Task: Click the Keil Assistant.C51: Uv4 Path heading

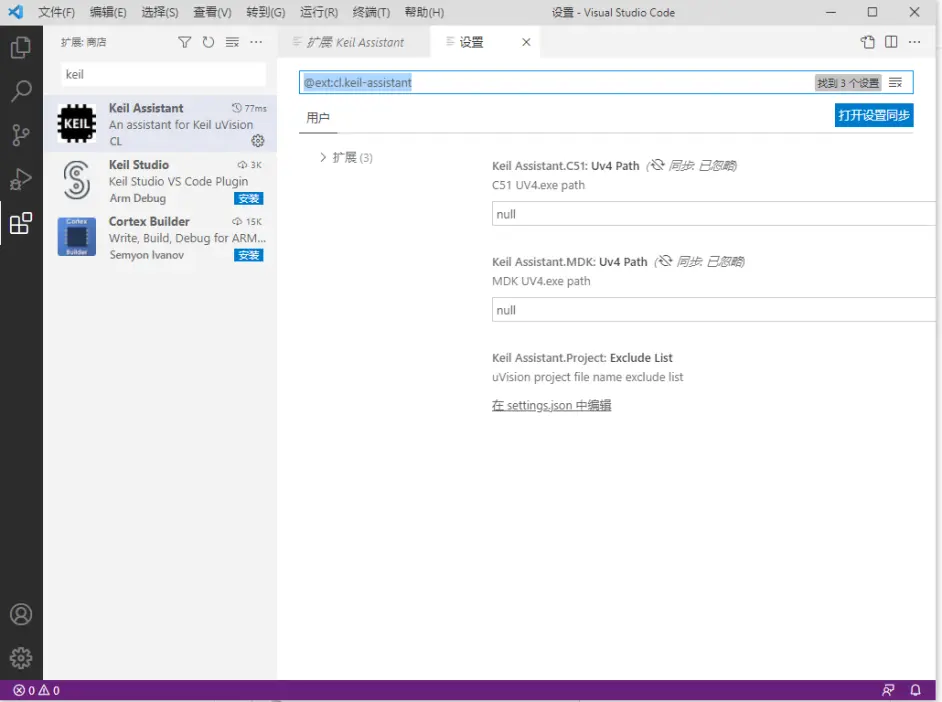Action: pos(565,166)
